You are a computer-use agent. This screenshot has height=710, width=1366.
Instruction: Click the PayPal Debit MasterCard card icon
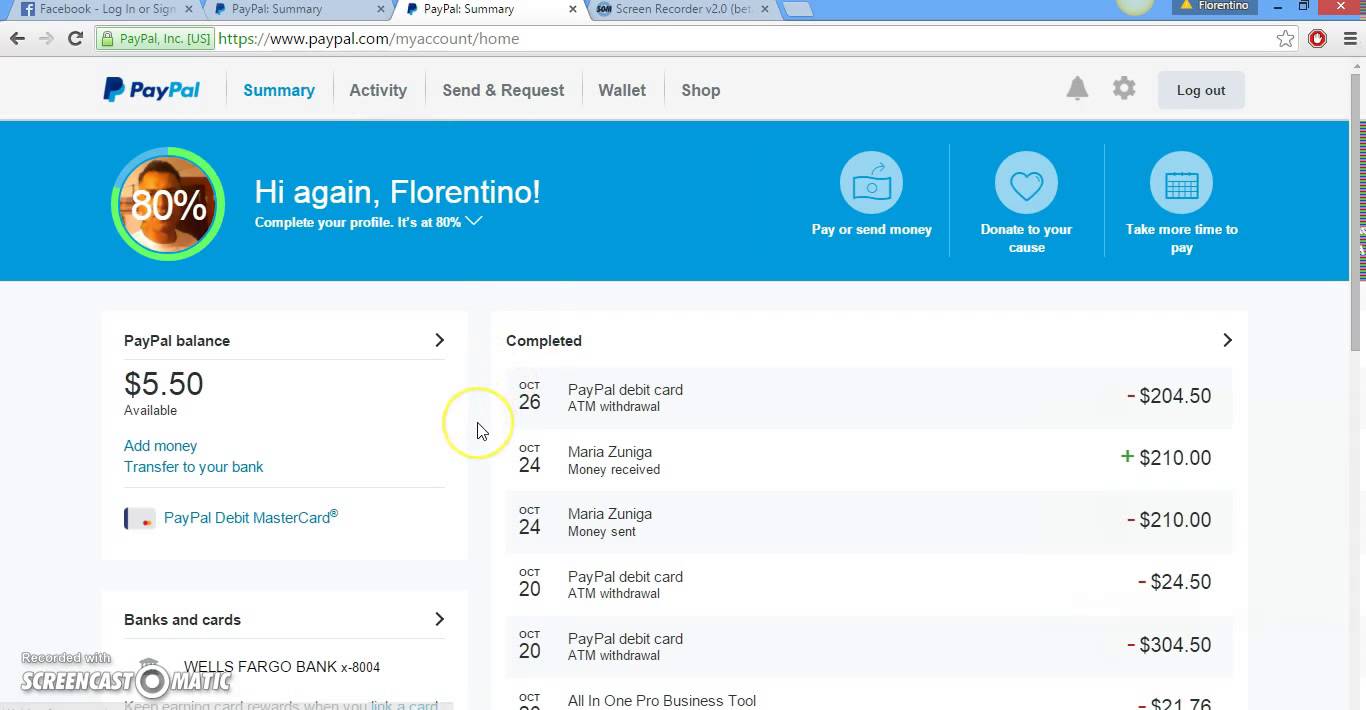pos(140,518)
